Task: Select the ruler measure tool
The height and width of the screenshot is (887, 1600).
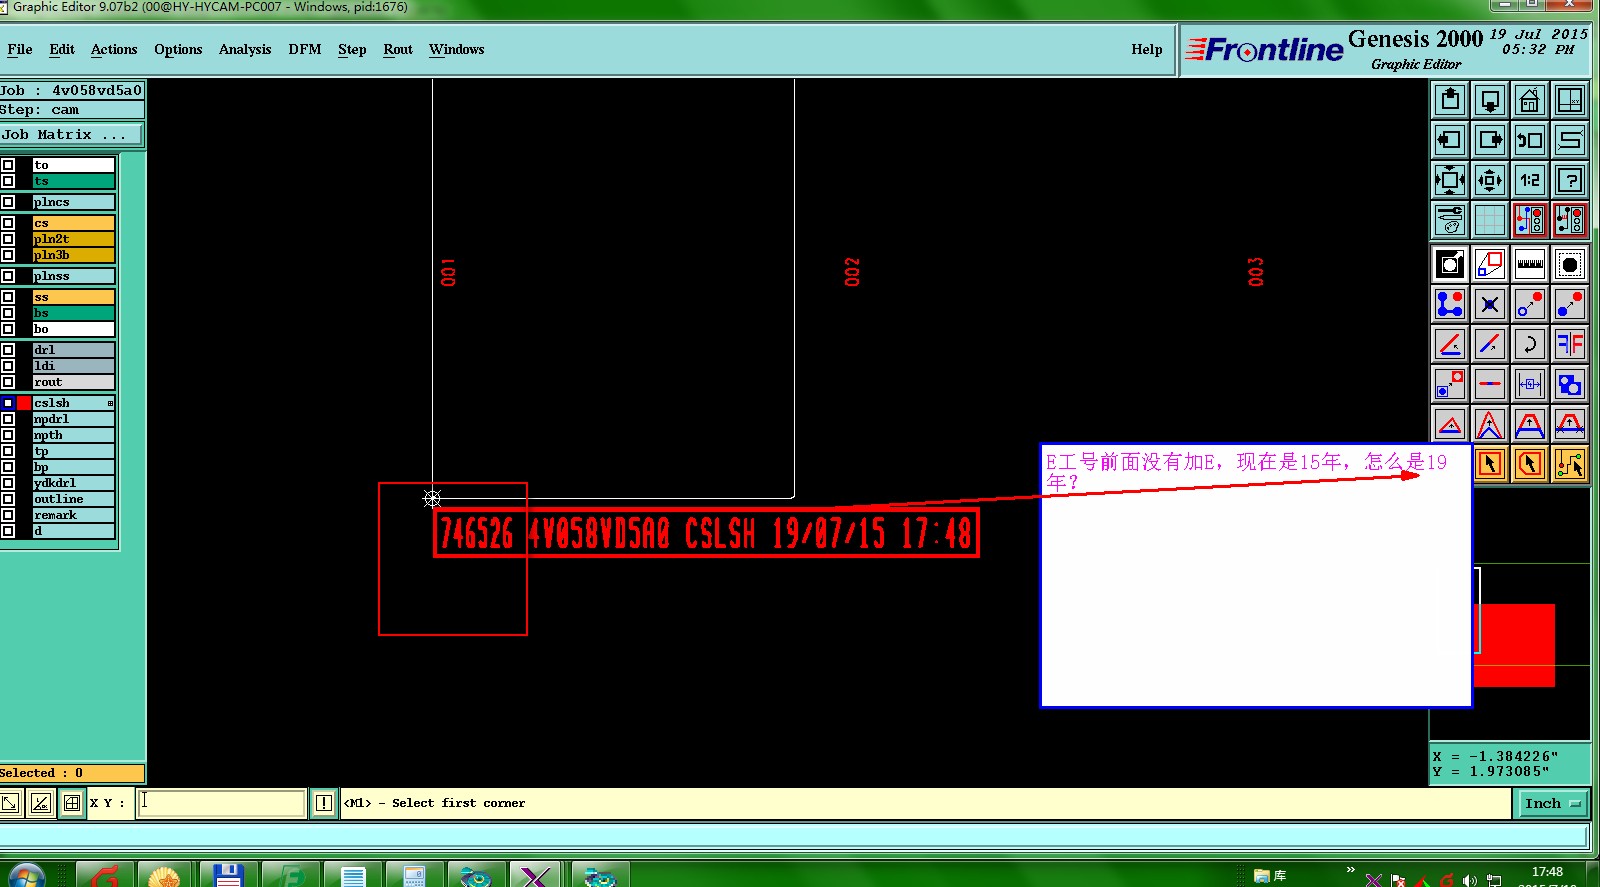Action: (1530, 264)
